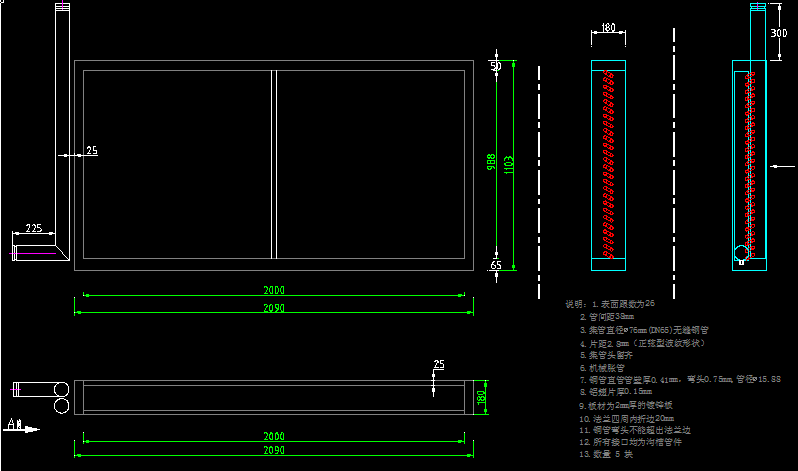Select the 2000 dimension below the bottom view
Viewport: 798px width, 471px height.
(x=273, y=436)
